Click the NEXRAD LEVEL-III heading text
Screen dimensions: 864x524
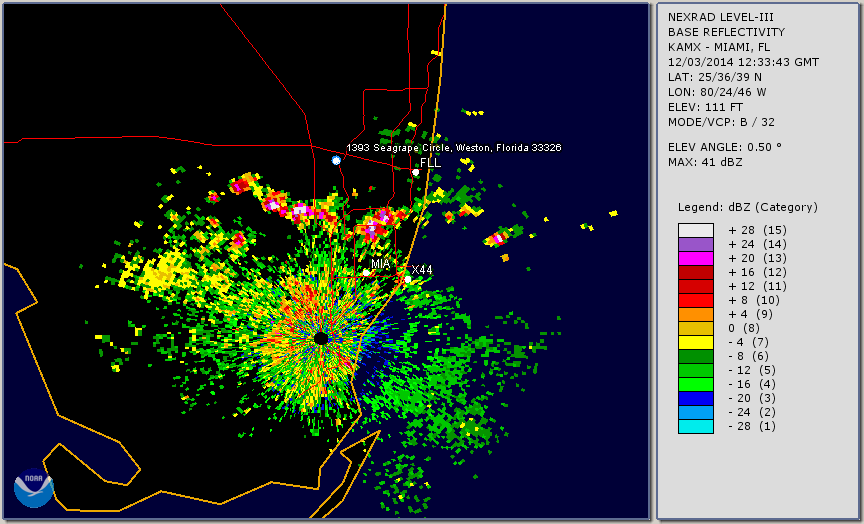point(721,17)
